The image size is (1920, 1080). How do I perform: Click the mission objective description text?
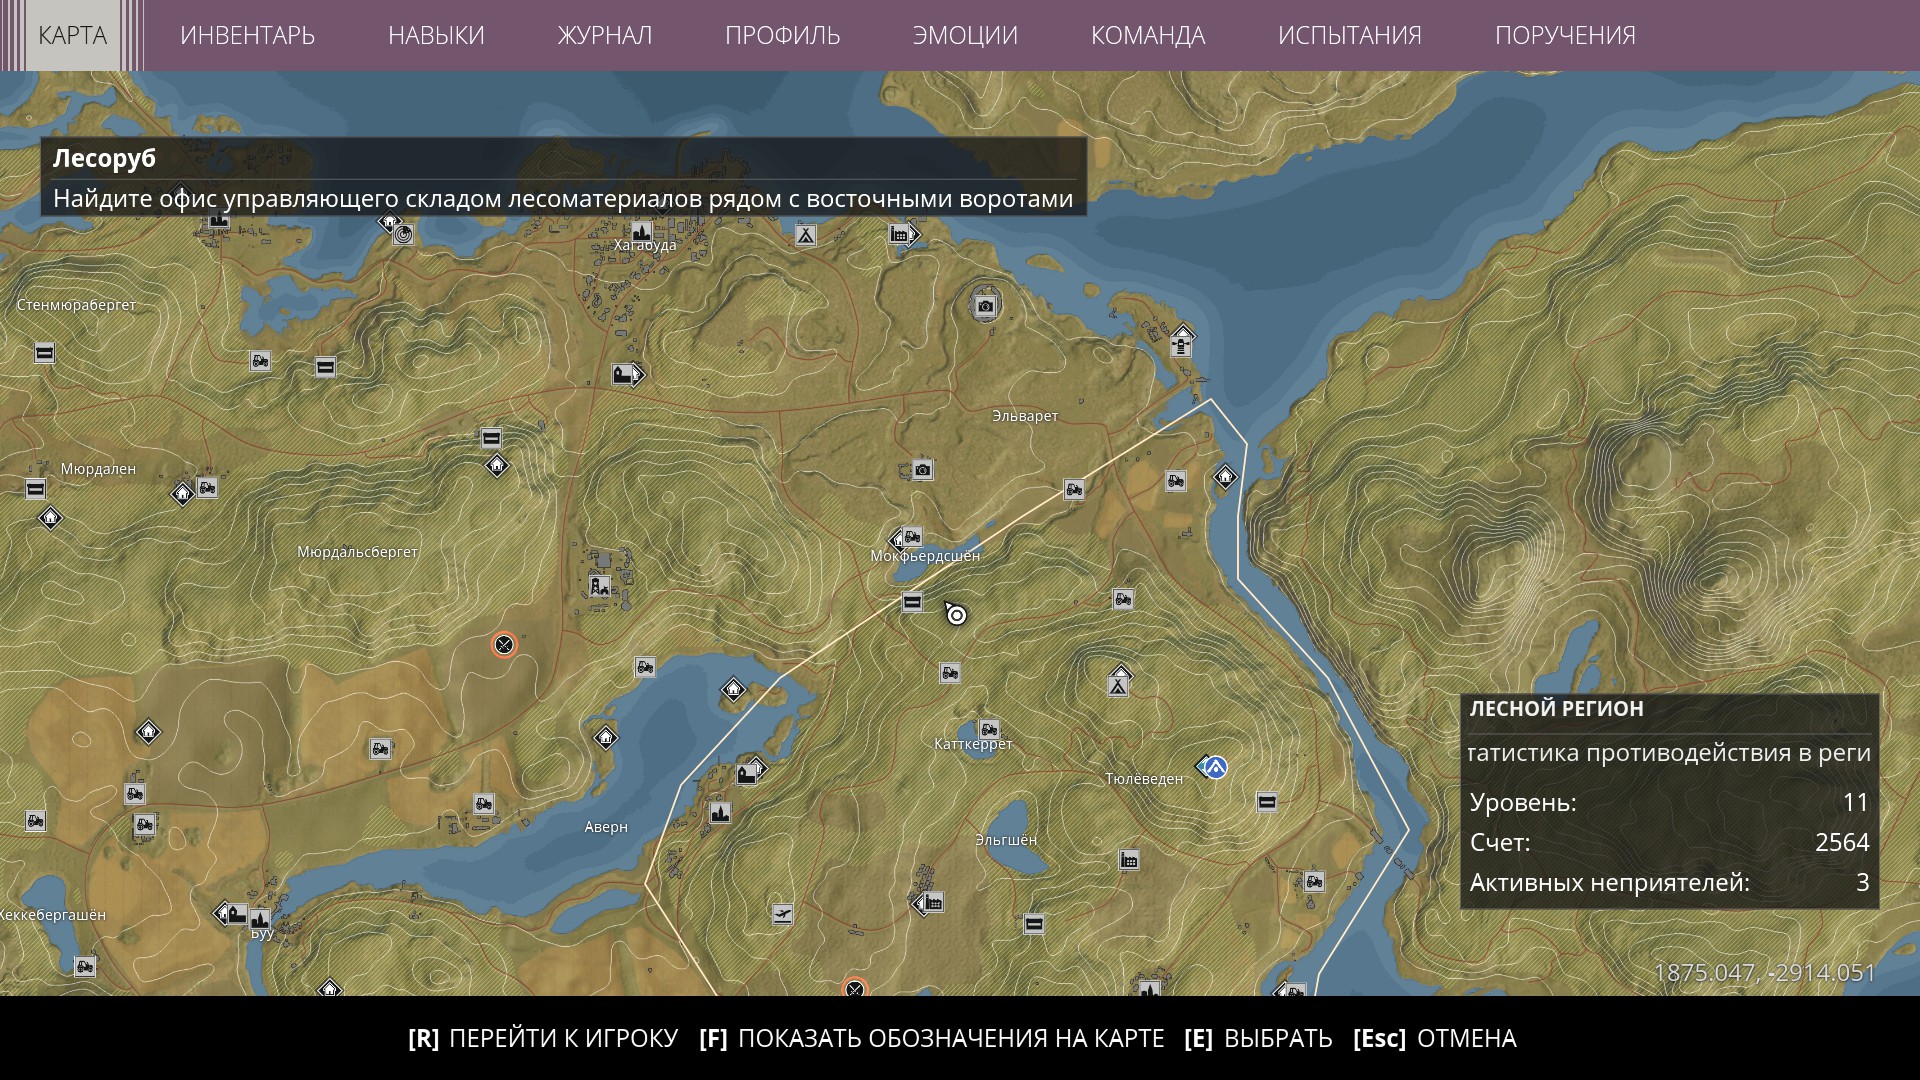point(563,198)
